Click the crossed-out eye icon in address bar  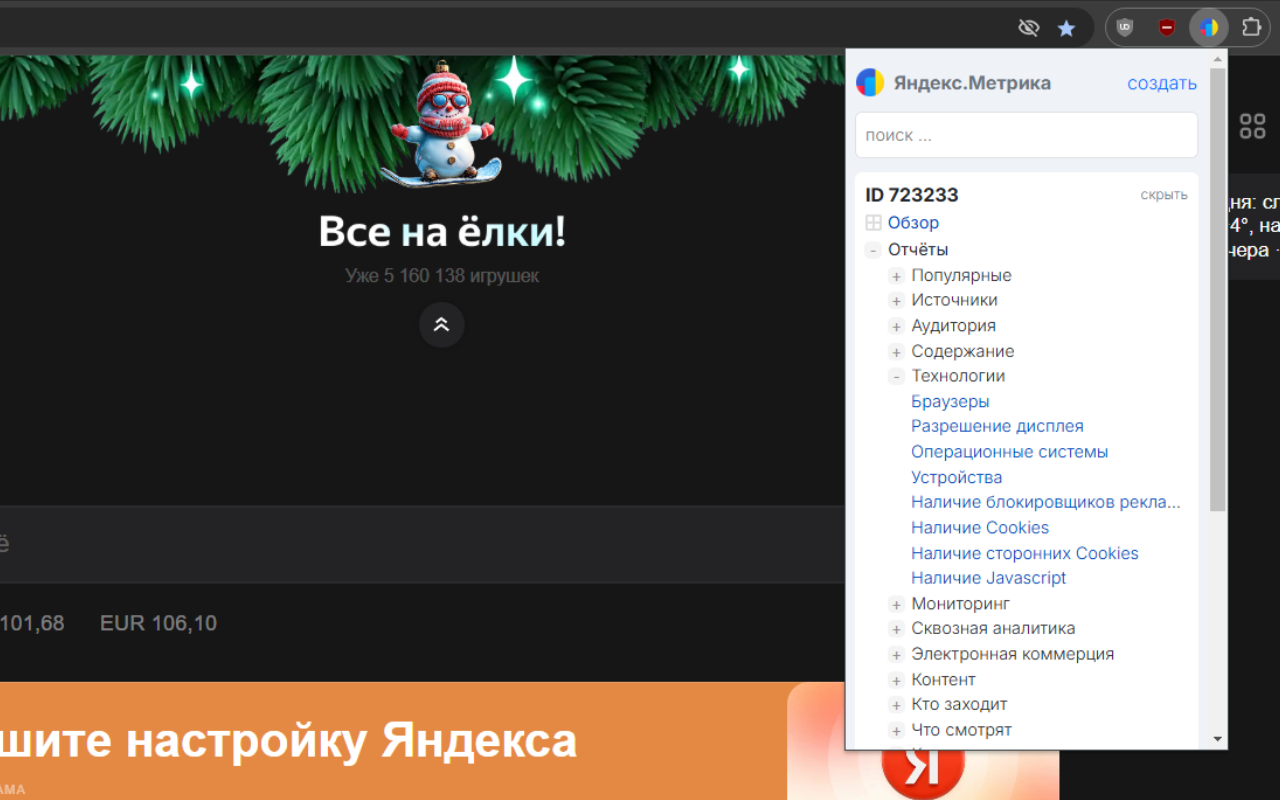1028,27
